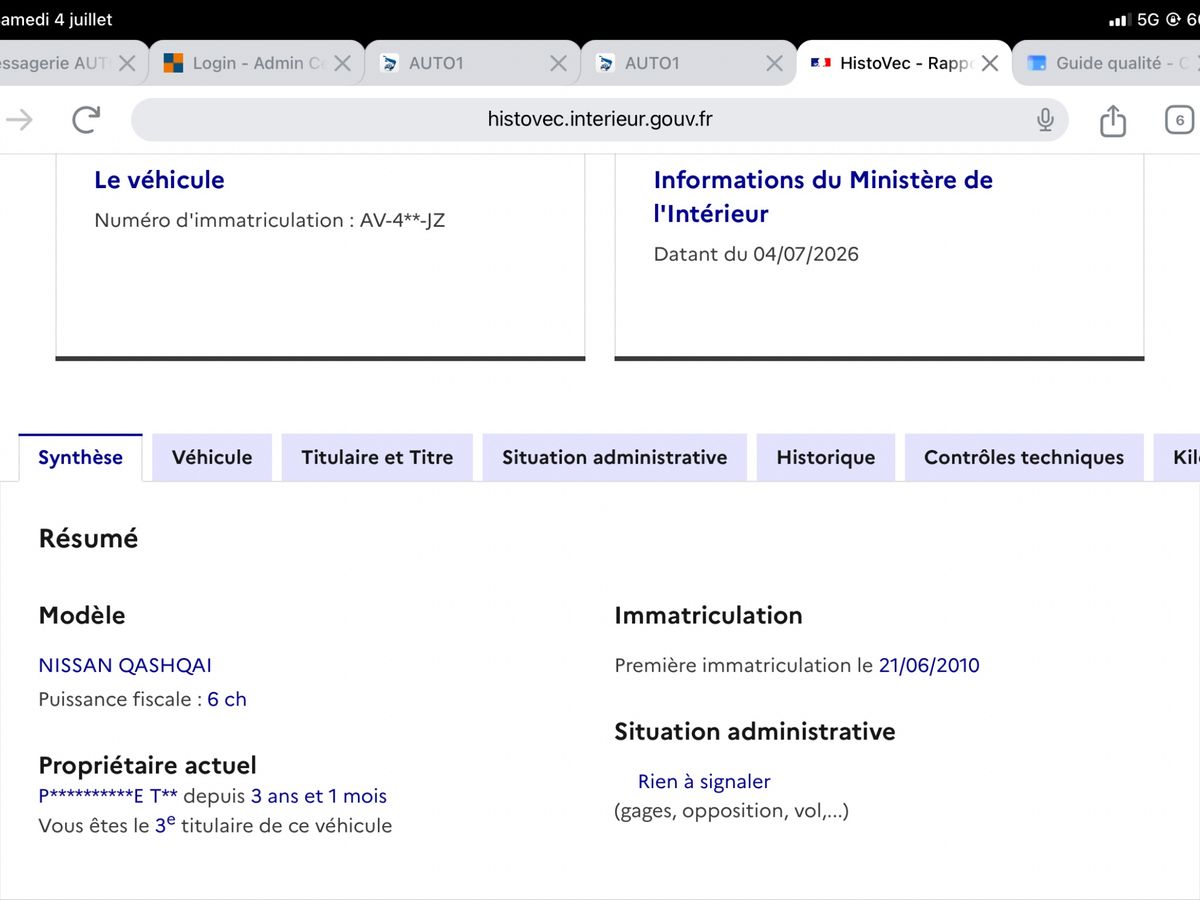
Task: Open the Historique tab
Action: click(x=826, y=457)
